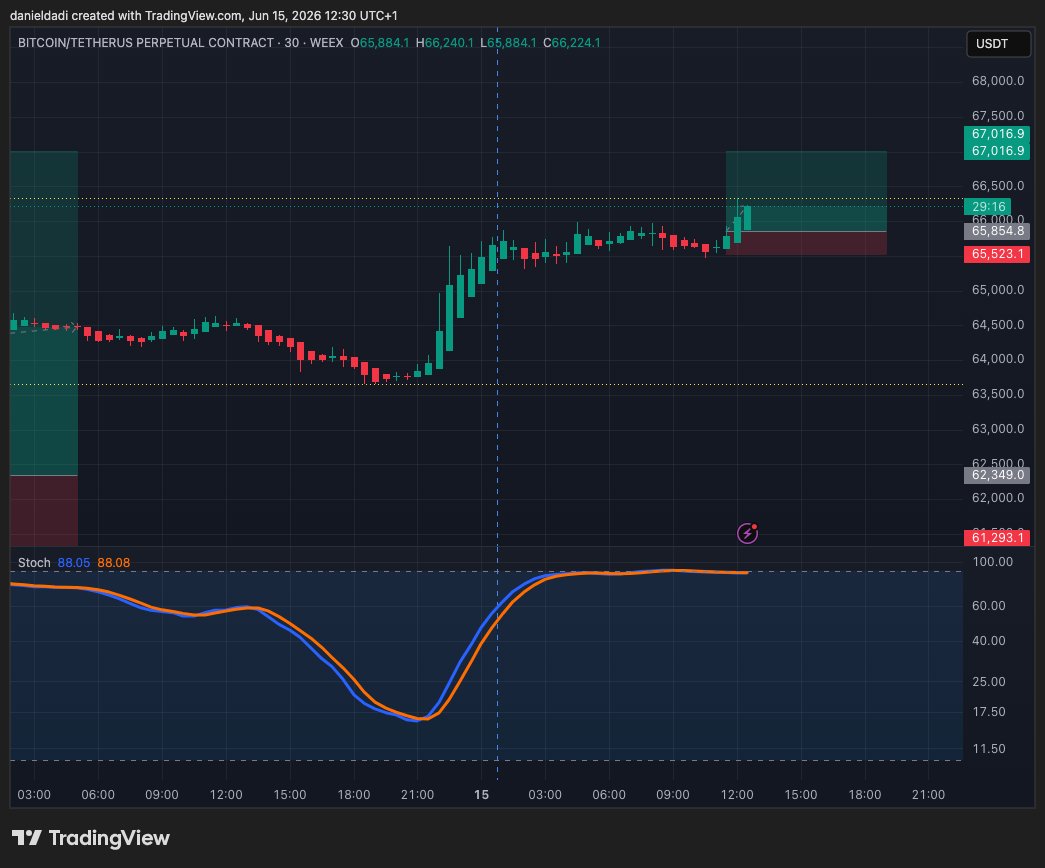
Task: Click the 100.00 level on Stoch axis
Action: pos(992,562)
